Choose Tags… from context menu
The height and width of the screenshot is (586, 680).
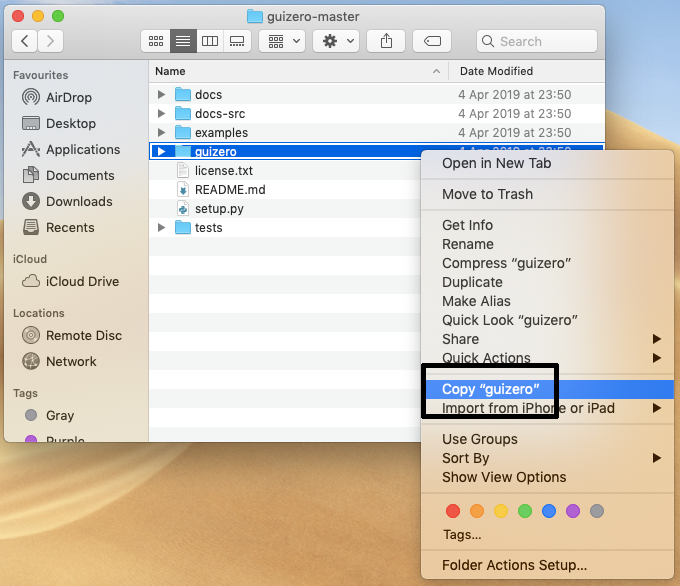click(462, 534)
